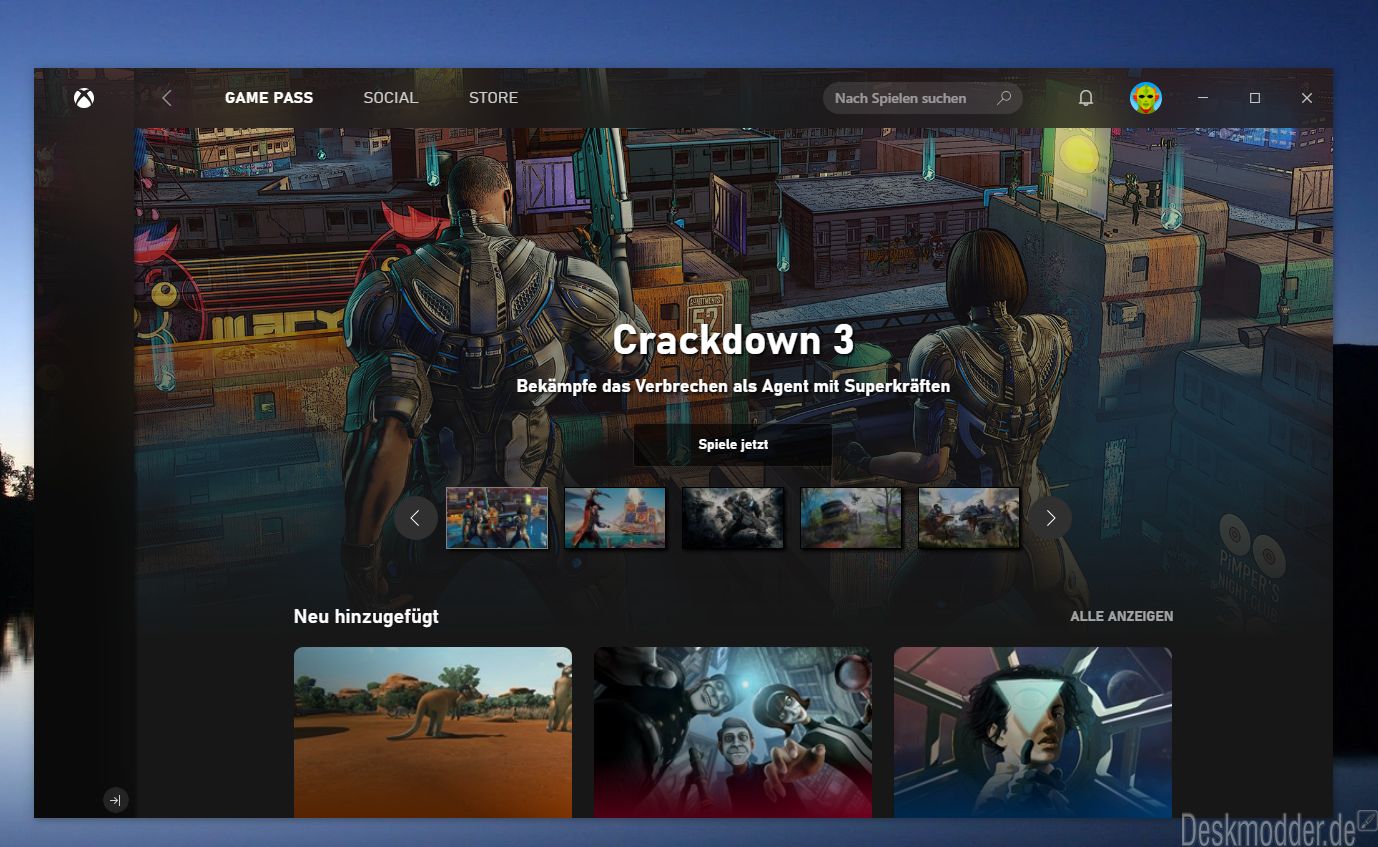The image size is (1378, 847).
Task: Click the 'Crackdown 3' title text
Action: [733, 341]
